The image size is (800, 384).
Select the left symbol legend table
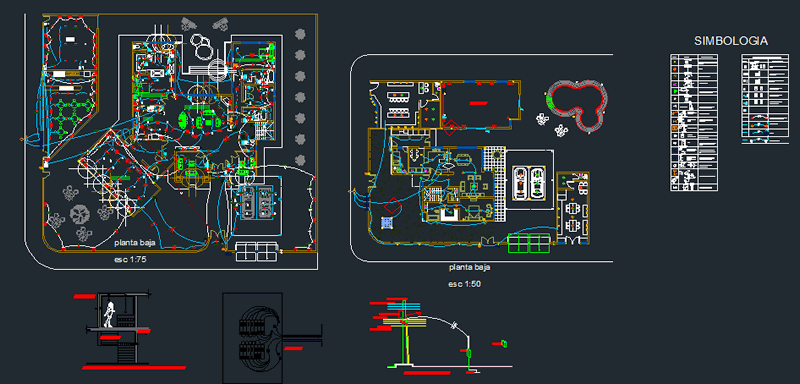point(694,122)
